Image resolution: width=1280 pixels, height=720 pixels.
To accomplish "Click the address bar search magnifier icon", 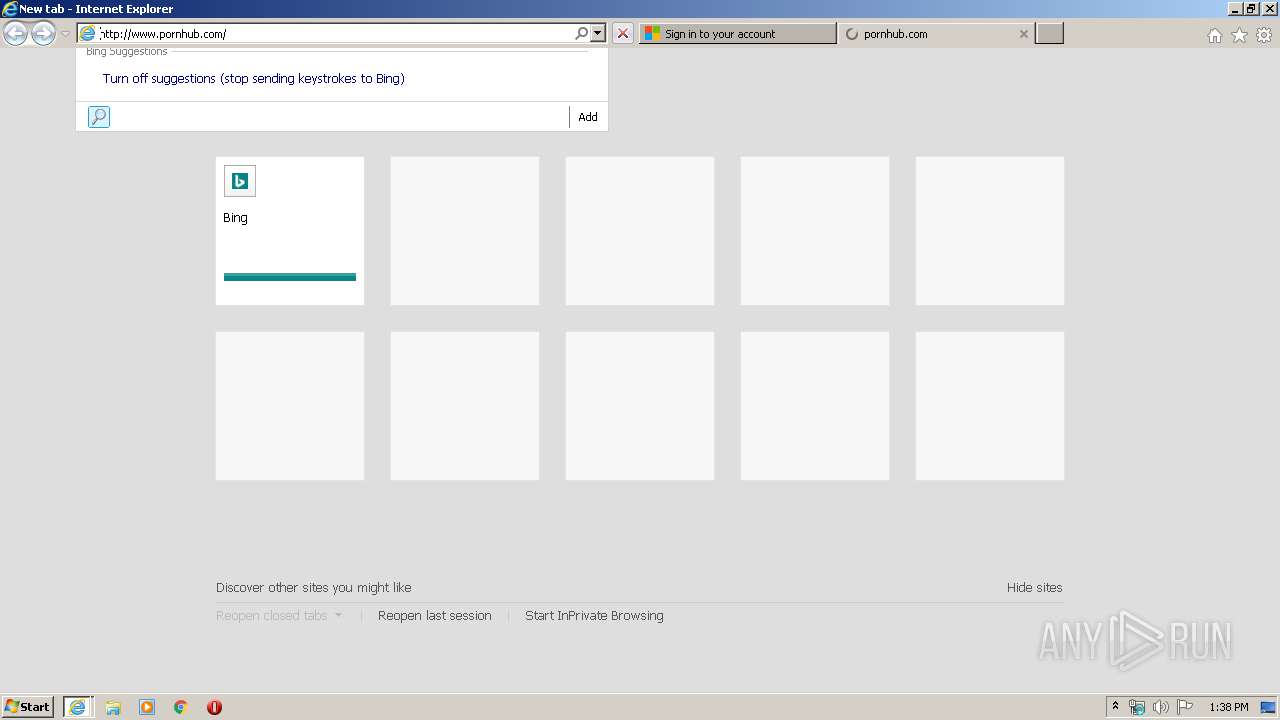I will [x=582, y=34].
